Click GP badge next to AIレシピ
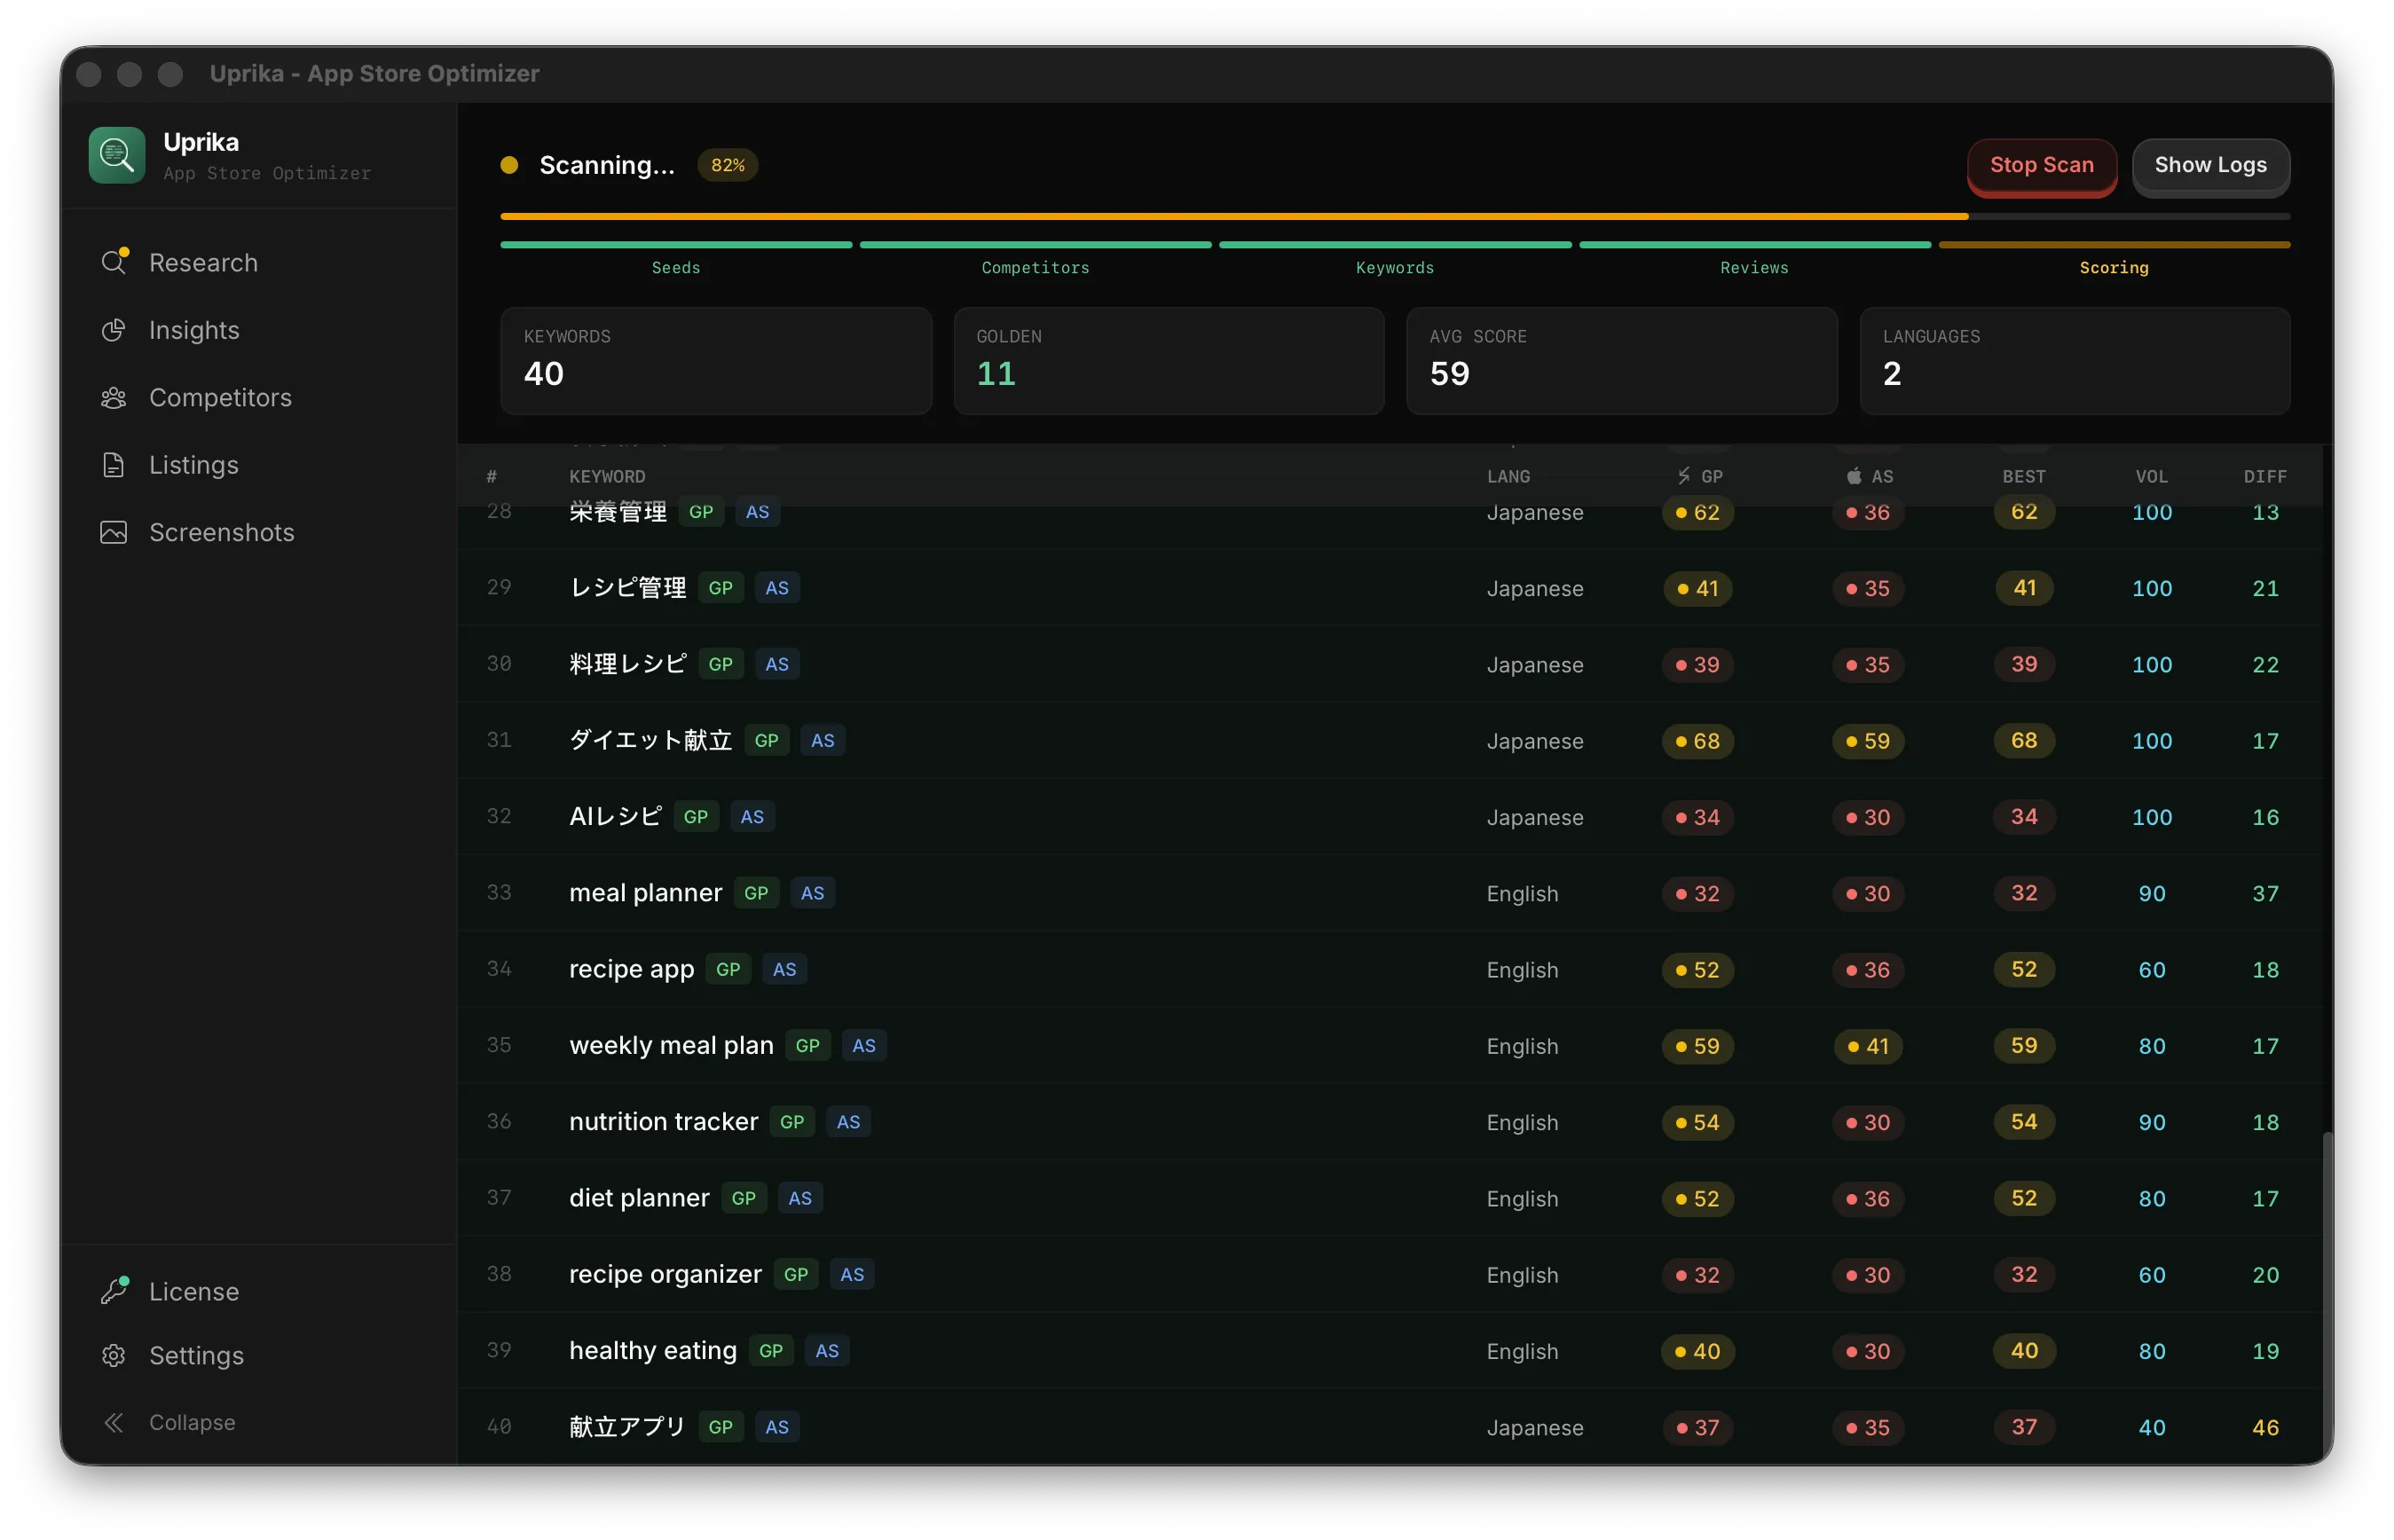Viewport: 2394px width, 1540px height. (x=696, y=817)
